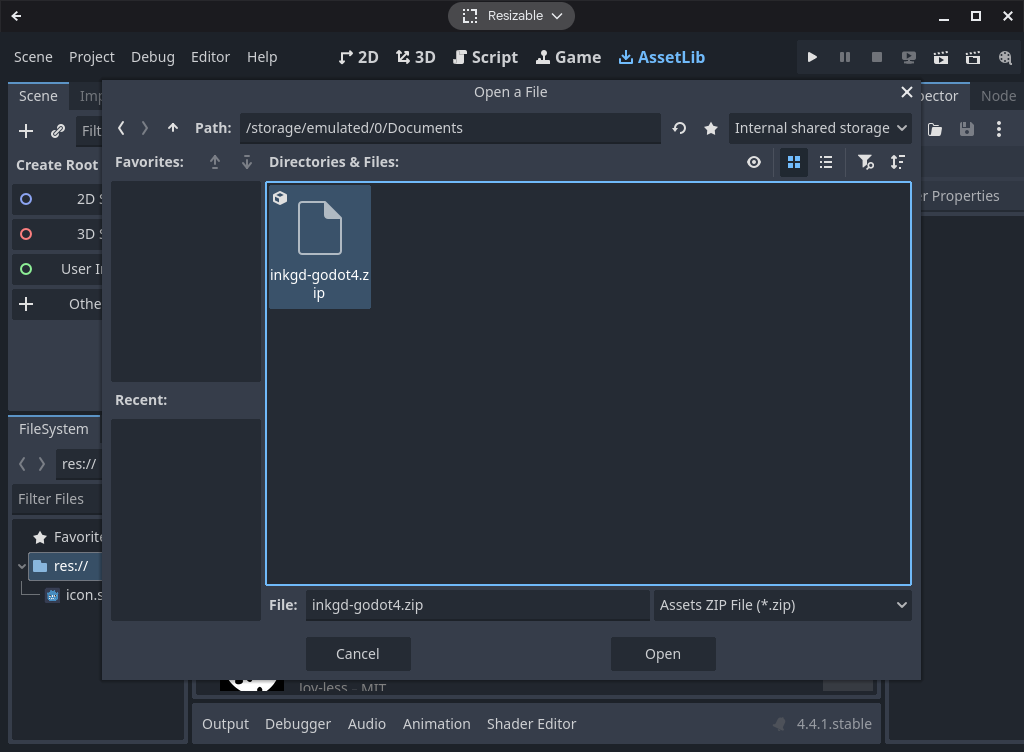Select Favorites in FileSystem tree

click(69, 537)
